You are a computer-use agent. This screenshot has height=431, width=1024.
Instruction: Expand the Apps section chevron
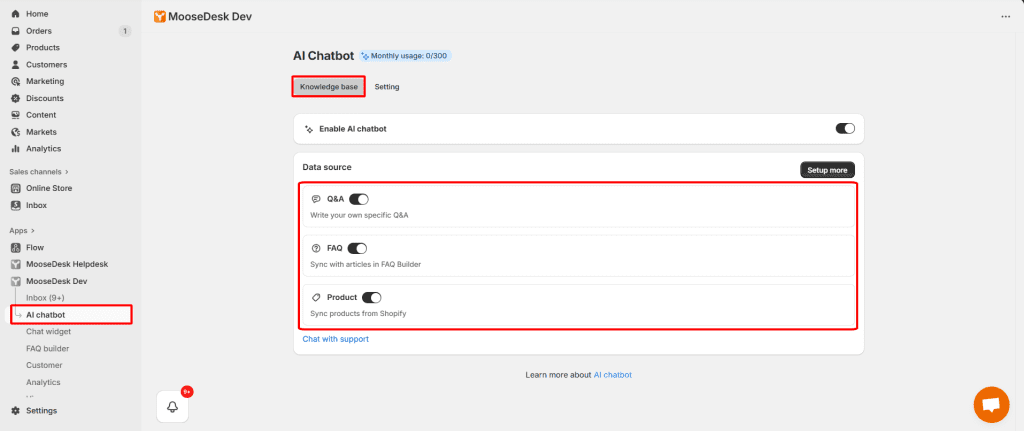coord(33,231)
